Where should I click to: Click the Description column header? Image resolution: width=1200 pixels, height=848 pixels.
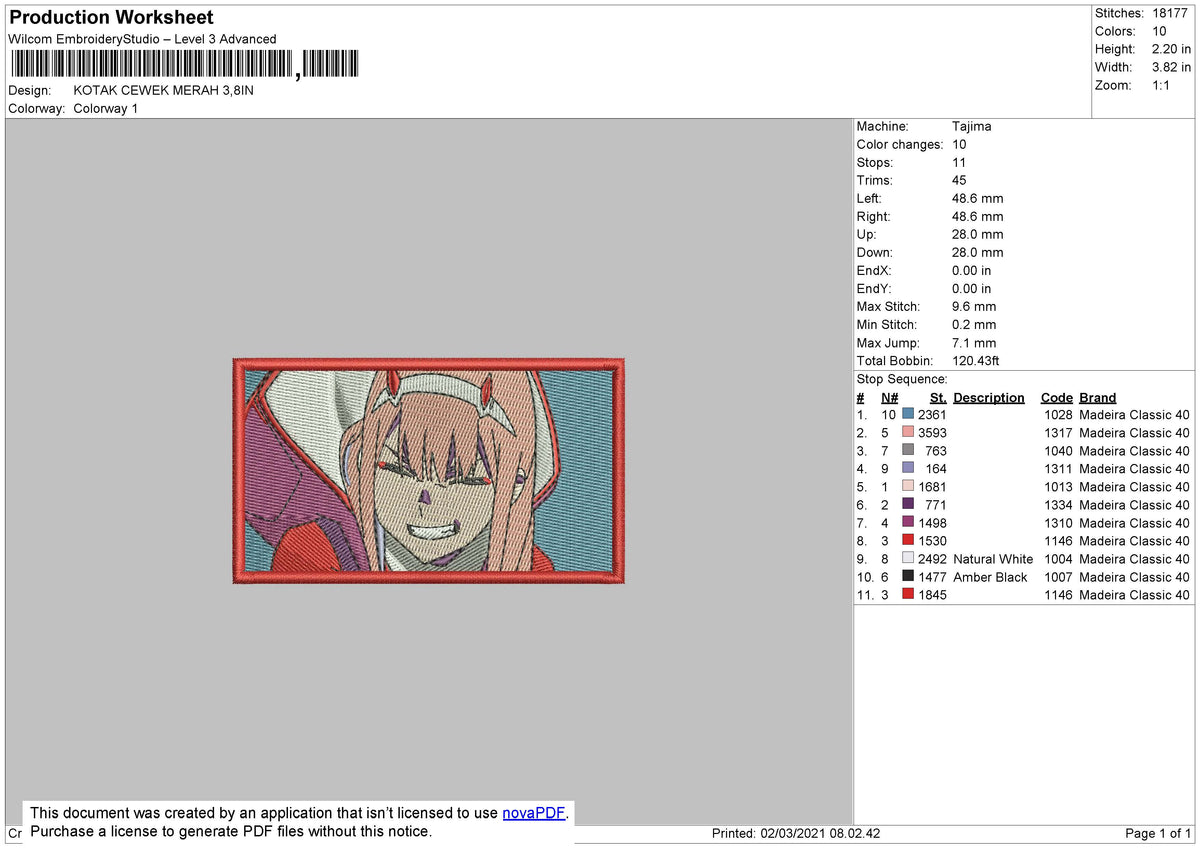[989, 397]
